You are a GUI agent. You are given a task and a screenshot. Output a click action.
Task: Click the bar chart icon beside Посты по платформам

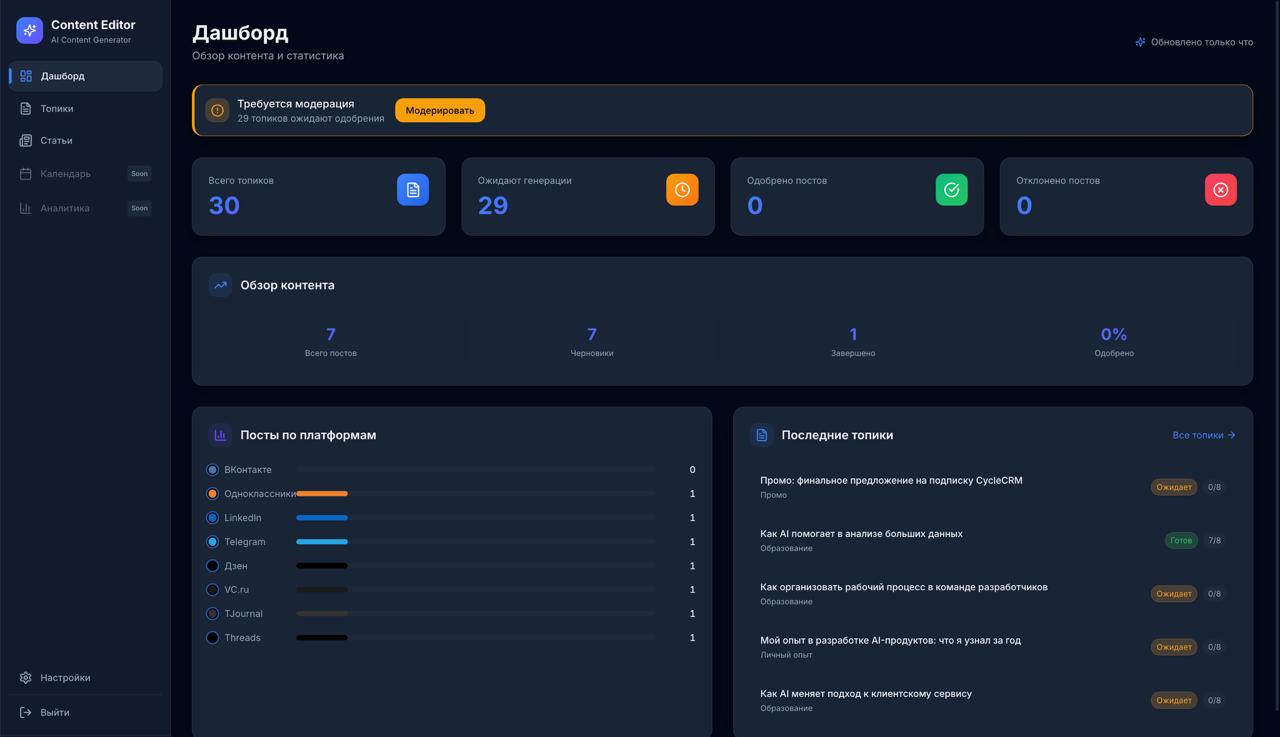(x=220, y=435)
